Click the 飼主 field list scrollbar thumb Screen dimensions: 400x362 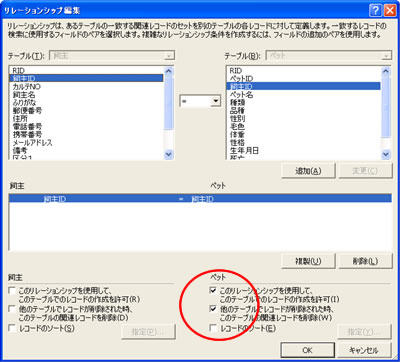[x=169, y=102]
